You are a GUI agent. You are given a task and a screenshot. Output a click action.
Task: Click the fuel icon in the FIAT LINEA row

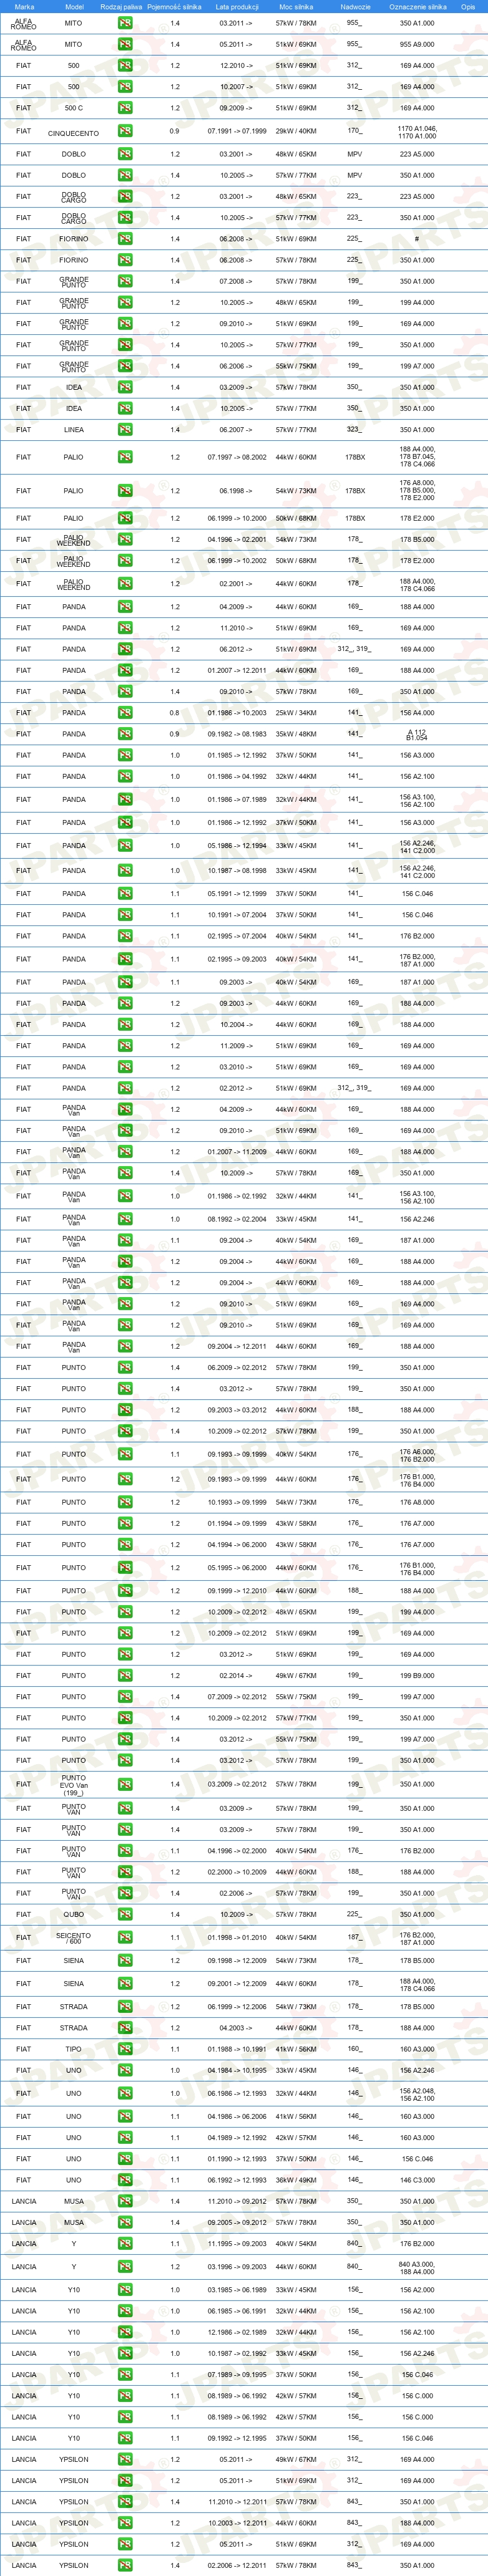pyautogui.click(x=125, y=430)
